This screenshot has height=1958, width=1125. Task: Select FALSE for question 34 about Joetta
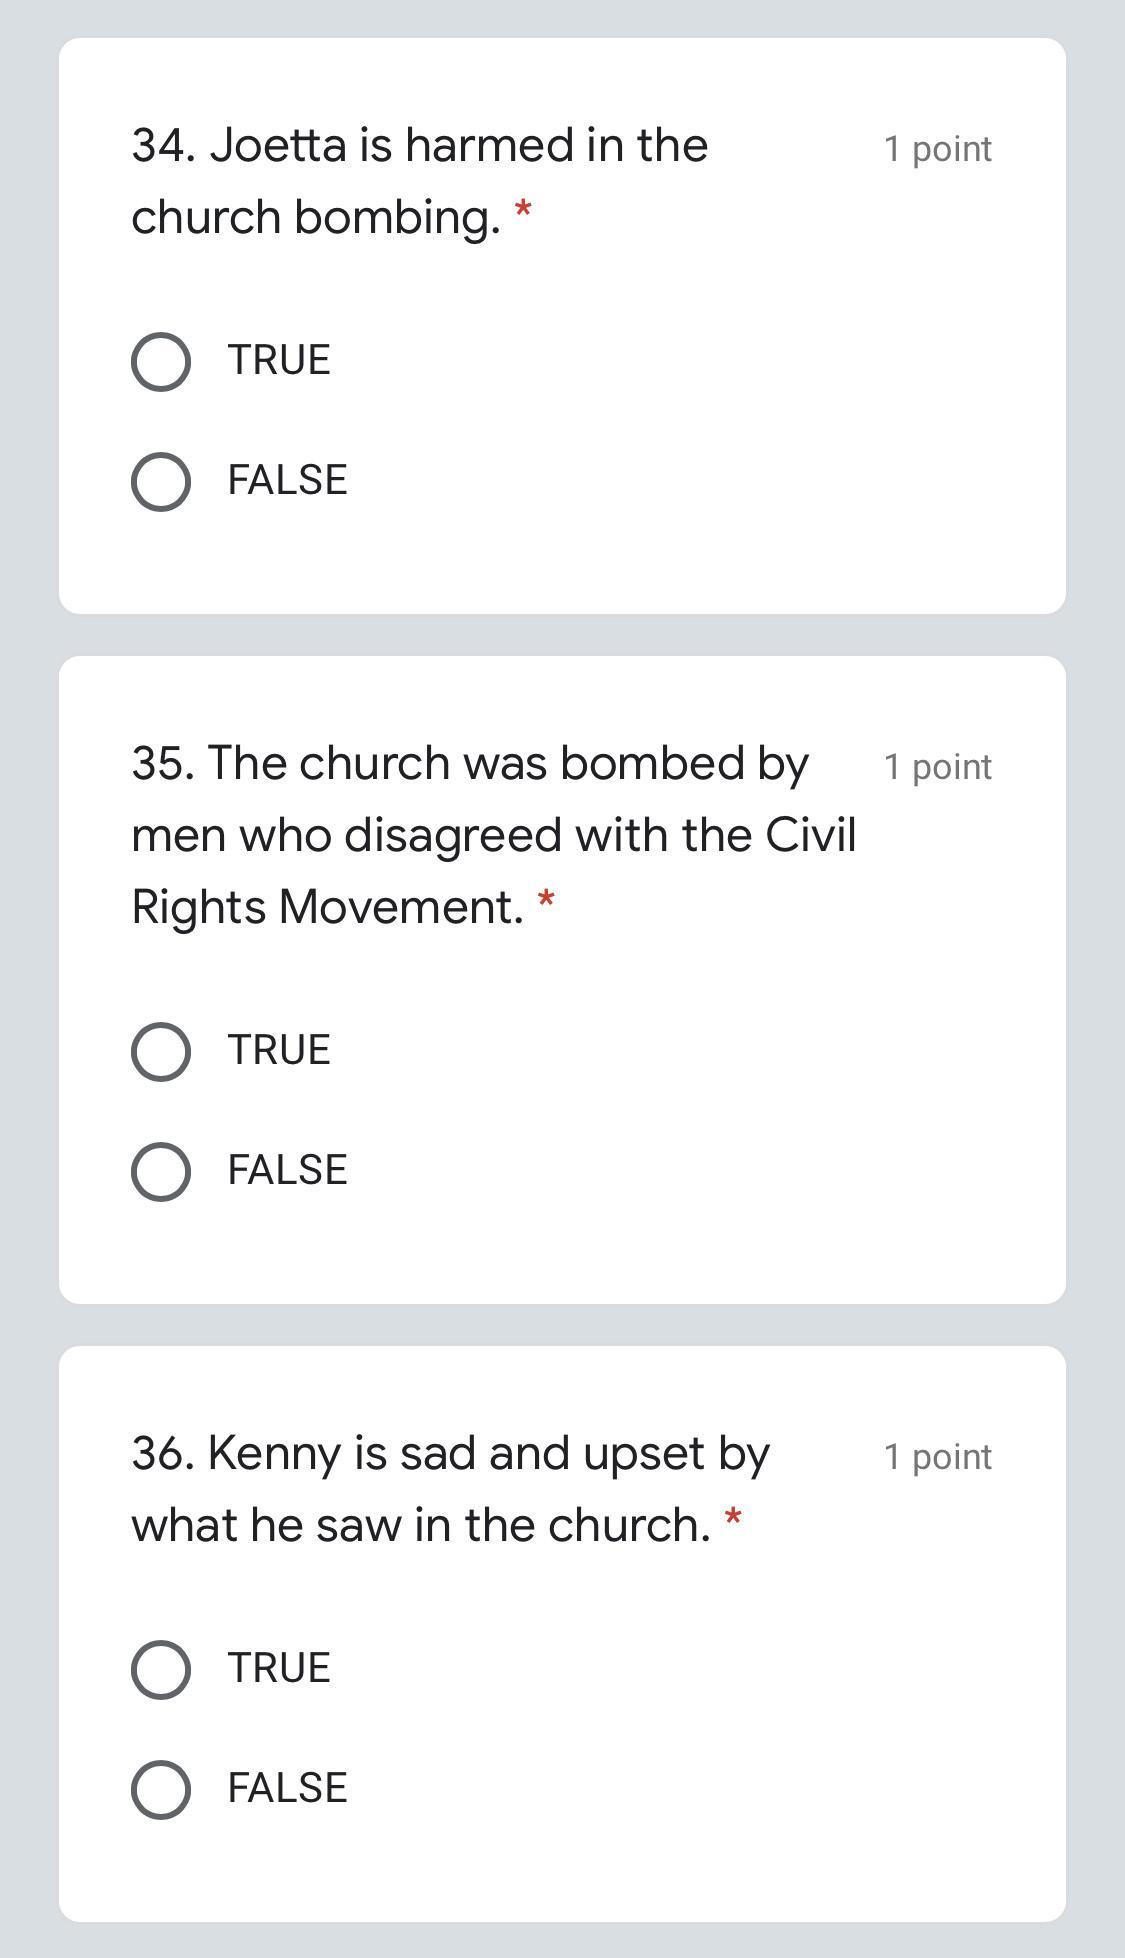[x=161, y=481]
